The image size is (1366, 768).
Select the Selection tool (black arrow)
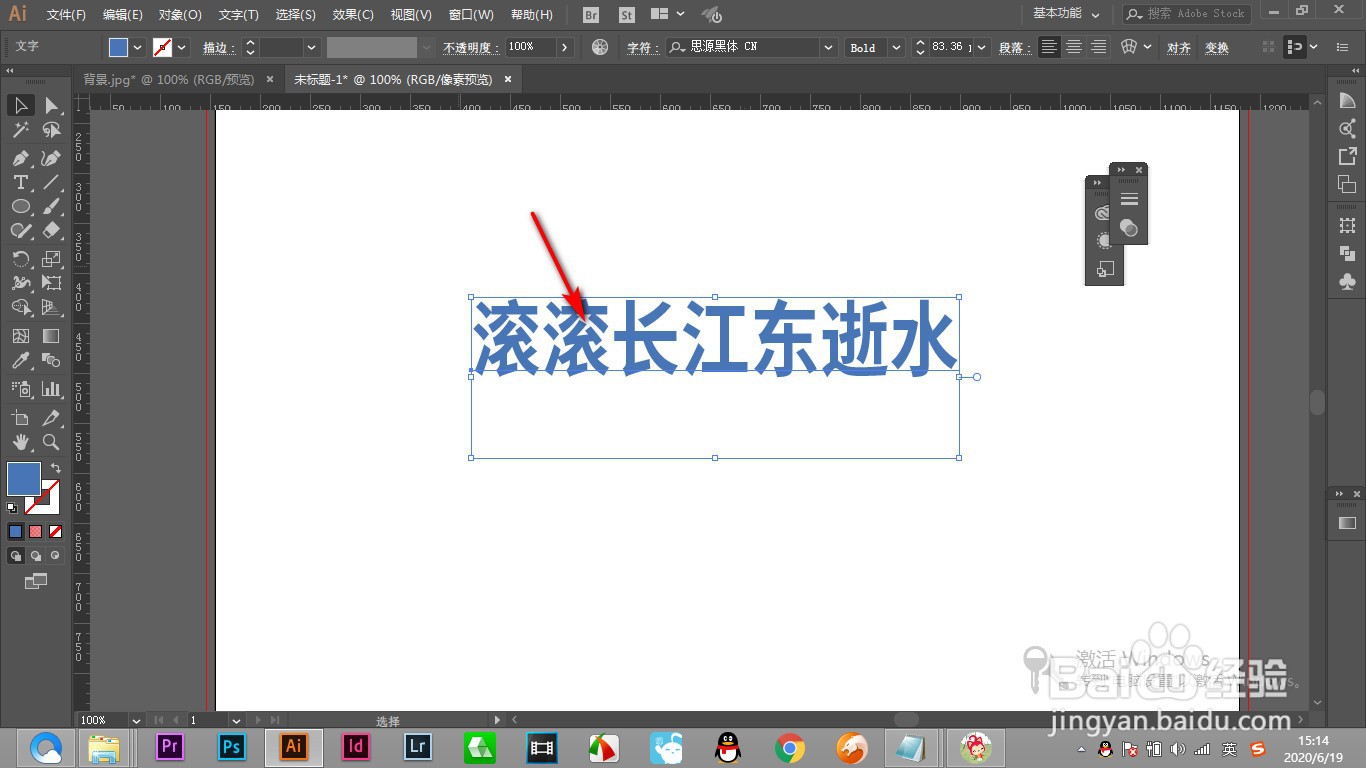click(21, 106)
